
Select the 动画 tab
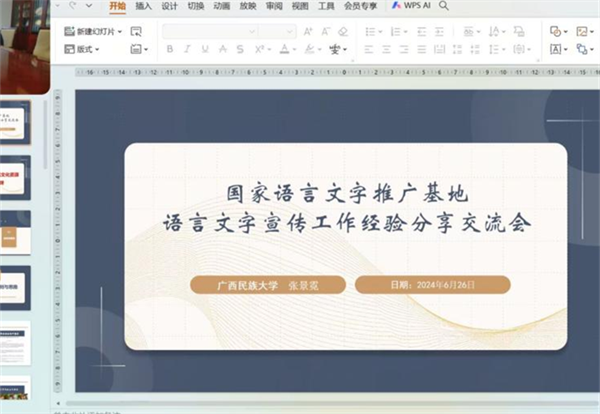(x=222, y=6)
